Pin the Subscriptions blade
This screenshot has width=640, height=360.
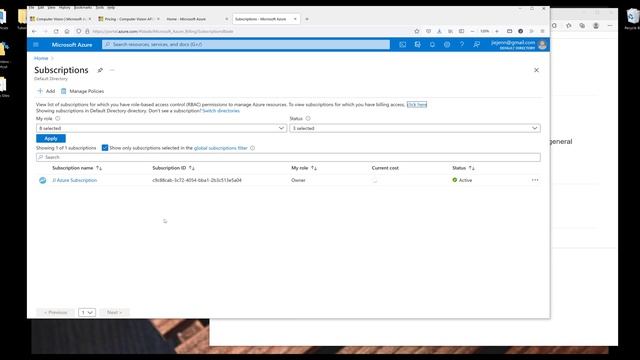tap(100, 70)
